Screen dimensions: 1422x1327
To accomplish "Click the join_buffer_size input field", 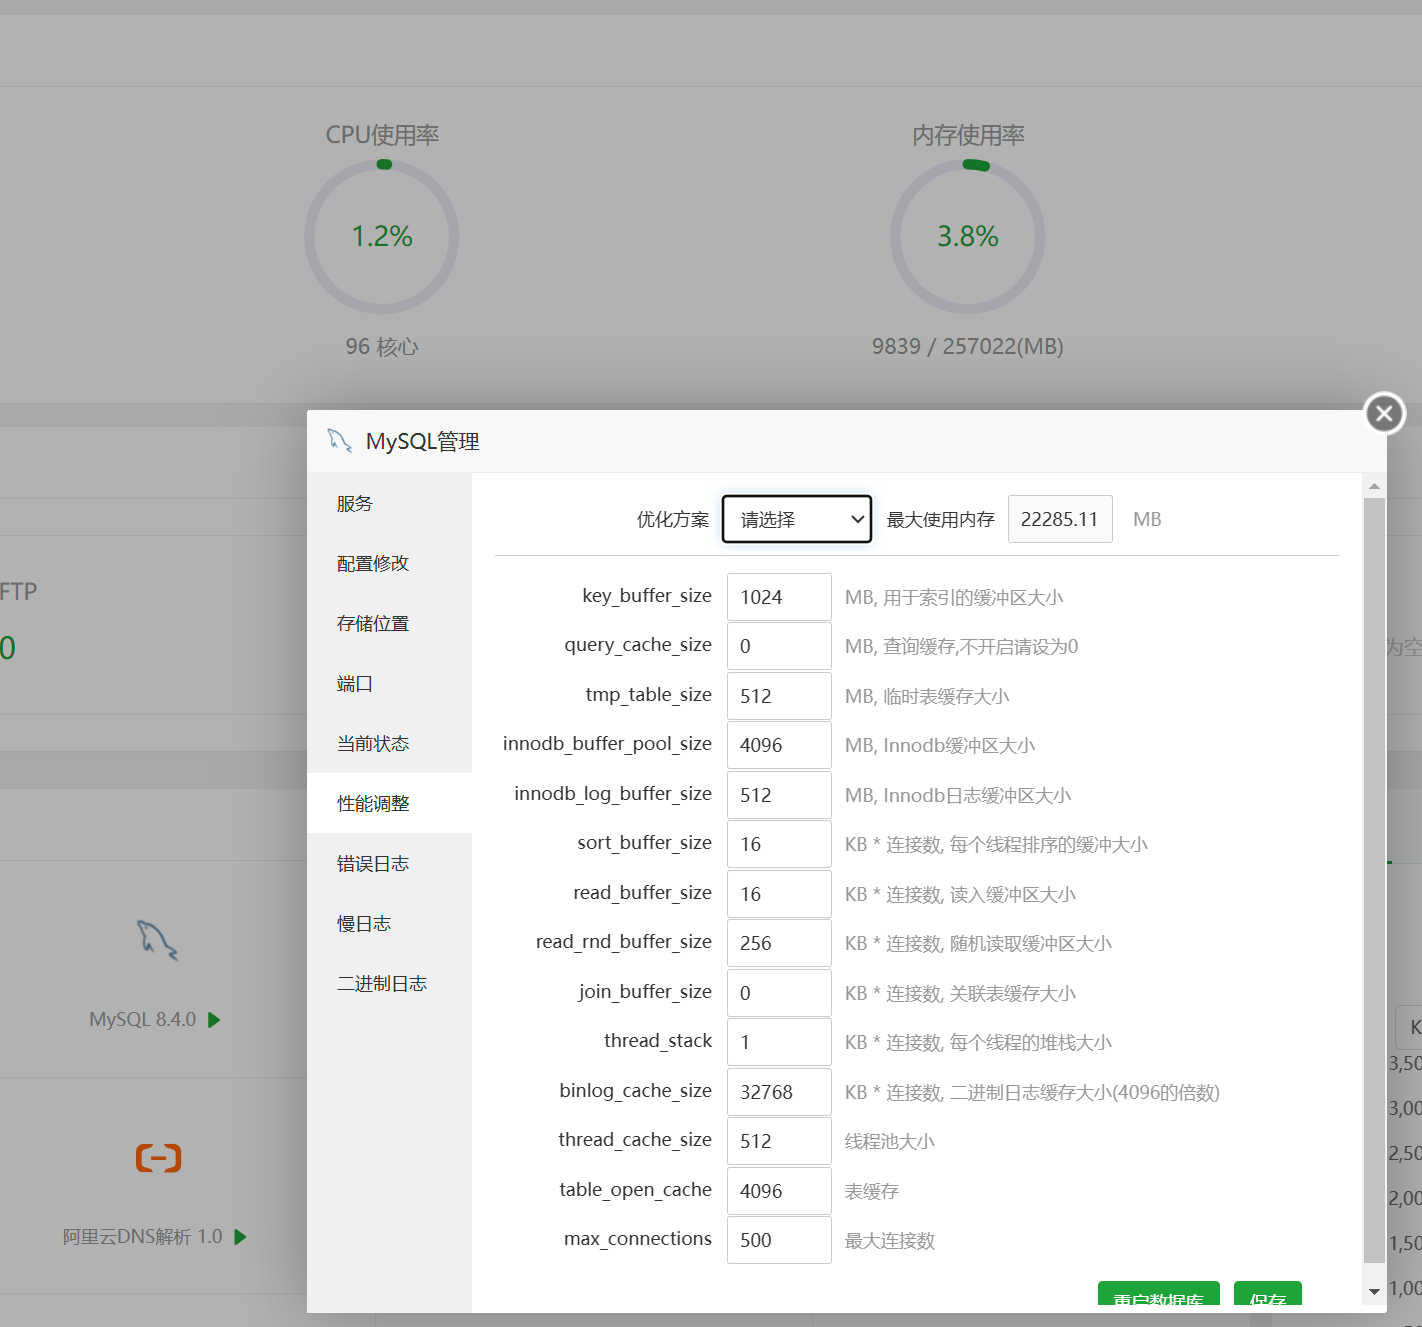I will 779,993.
